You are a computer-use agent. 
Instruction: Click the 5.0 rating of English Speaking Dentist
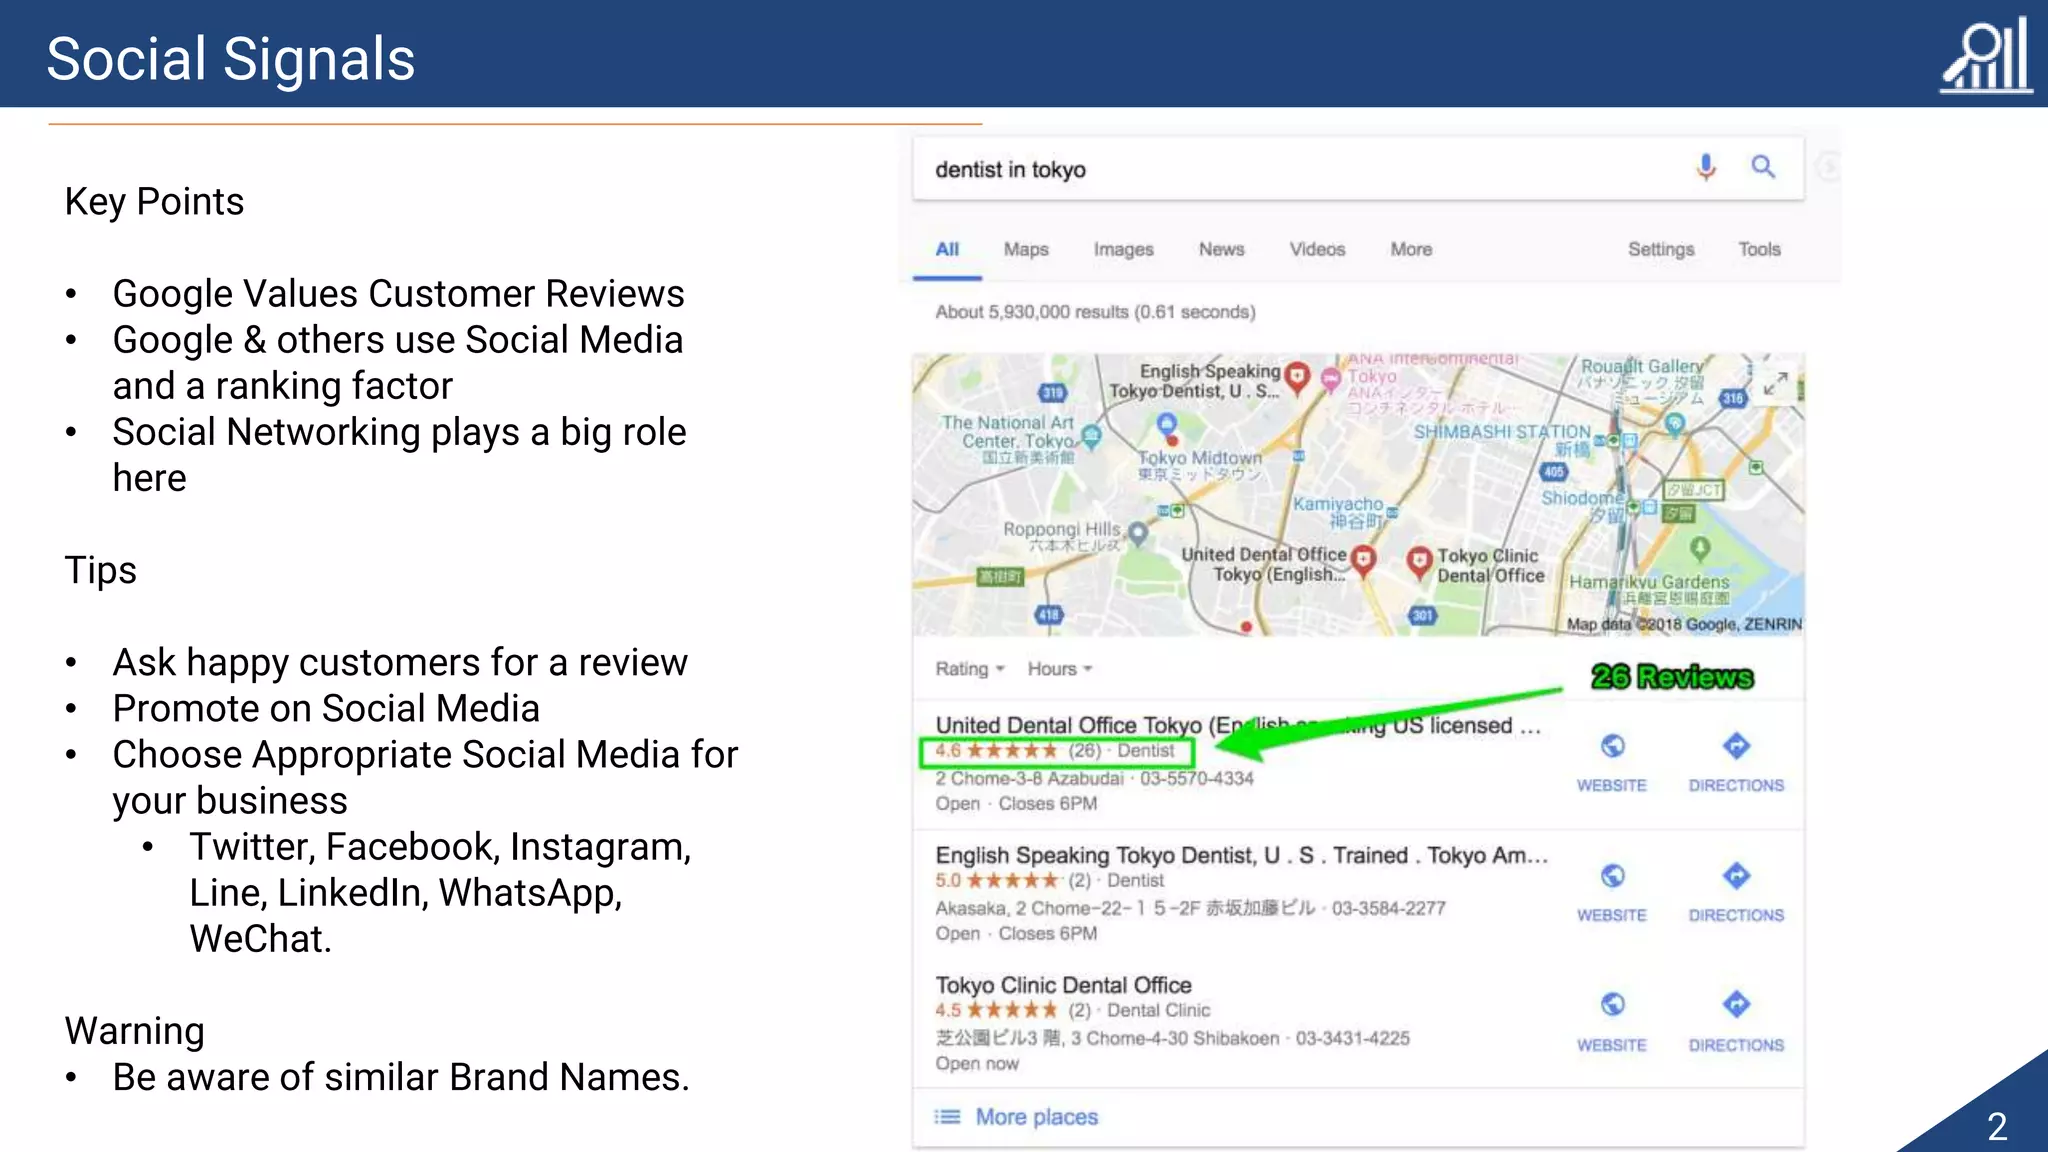pos(996,881)
